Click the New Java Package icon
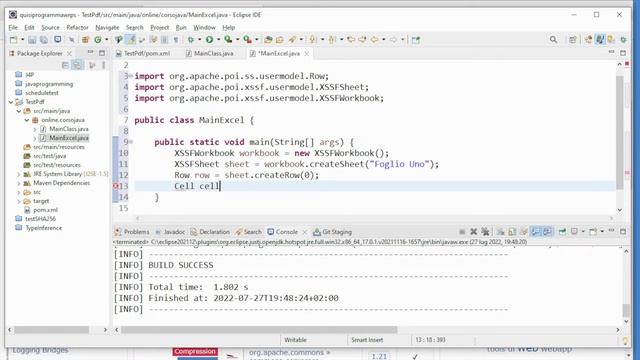The height and width of the screenshot is (360, 640). 85,40
